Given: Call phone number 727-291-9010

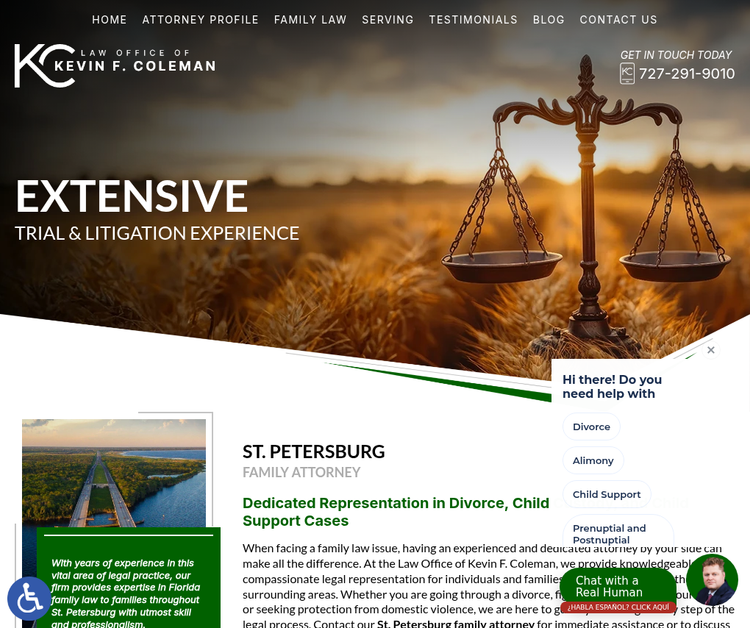Looking at the screenshot, I should pyautogui.click(x=687, y=74).
